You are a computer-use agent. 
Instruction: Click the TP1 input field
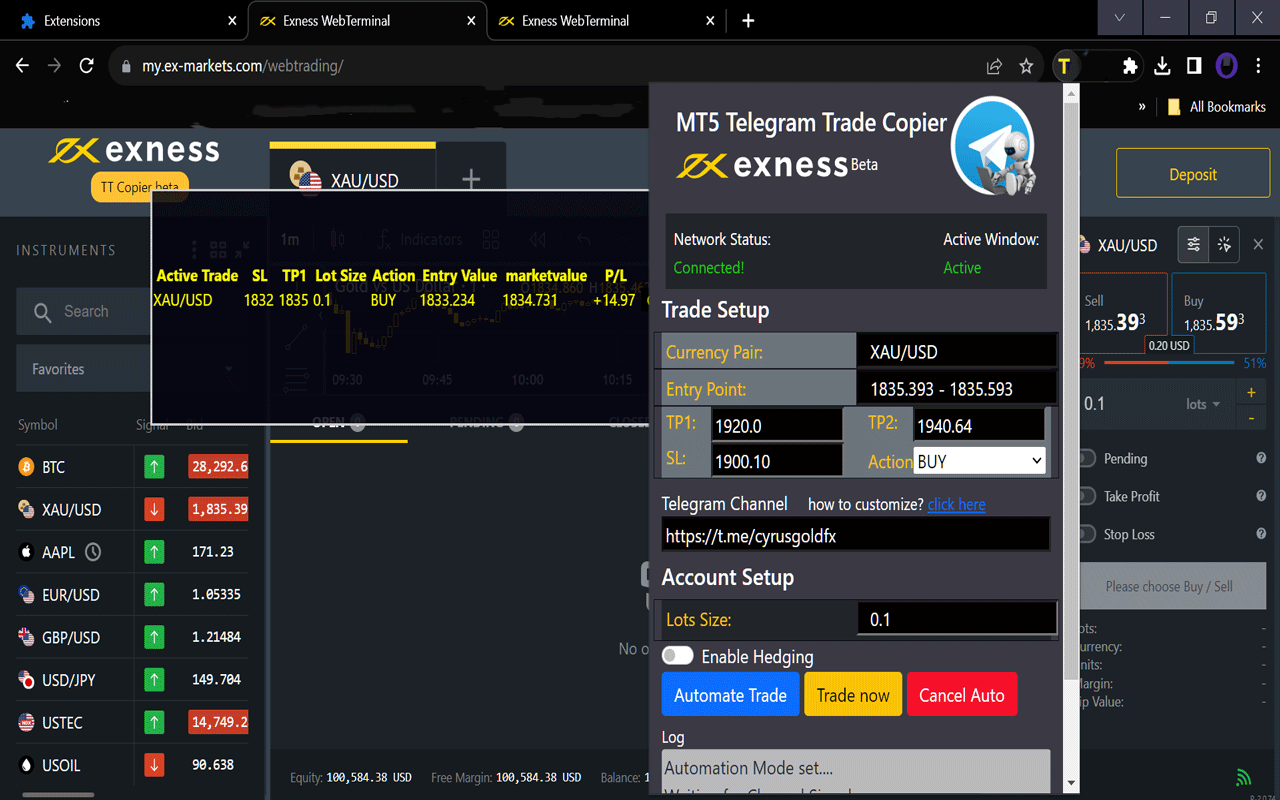[776, 425]
